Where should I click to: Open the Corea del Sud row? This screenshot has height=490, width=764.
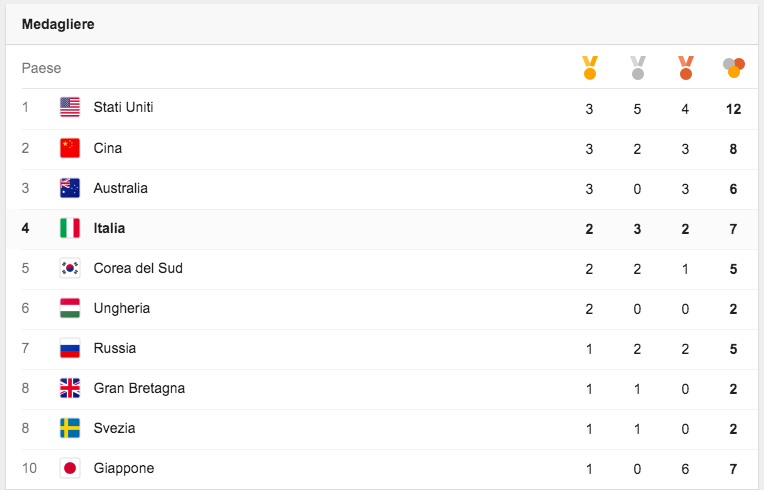tap(138, 268)
